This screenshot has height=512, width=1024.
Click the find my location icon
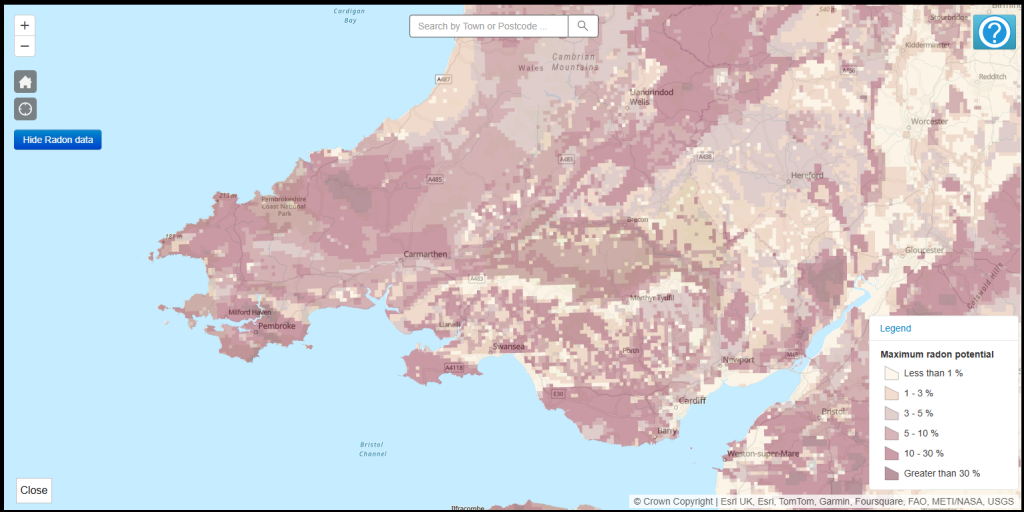pos(25,109)
